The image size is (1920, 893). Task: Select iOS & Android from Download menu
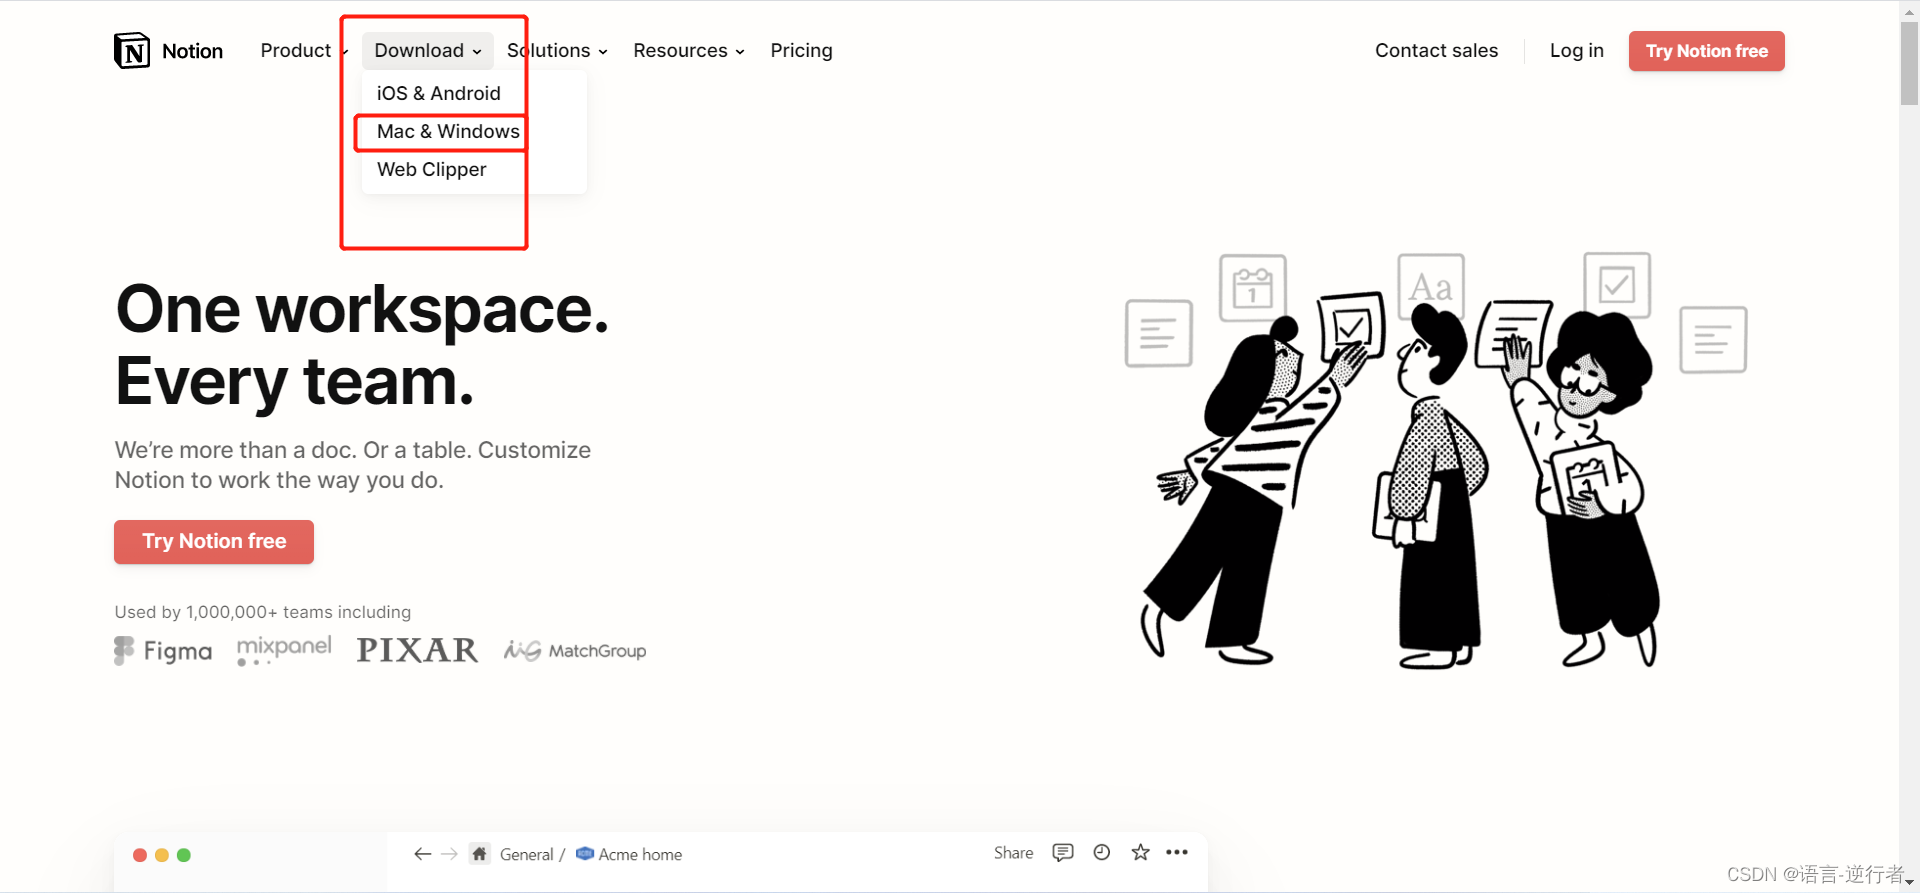[x=439, y=93]
